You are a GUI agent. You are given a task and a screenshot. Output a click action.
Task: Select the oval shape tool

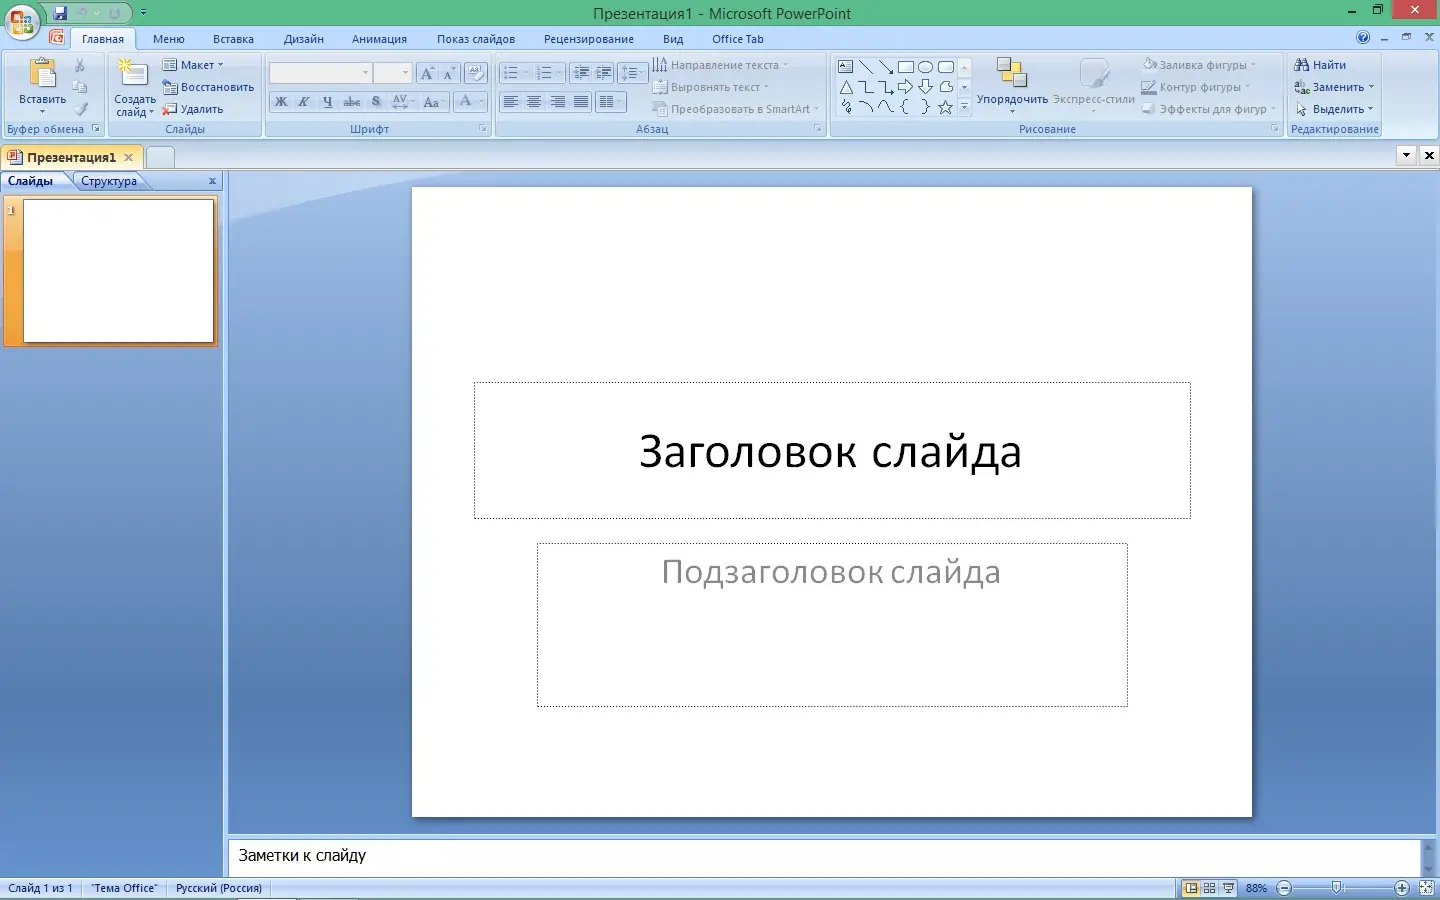pyautogui.click(x=925, y=65)
